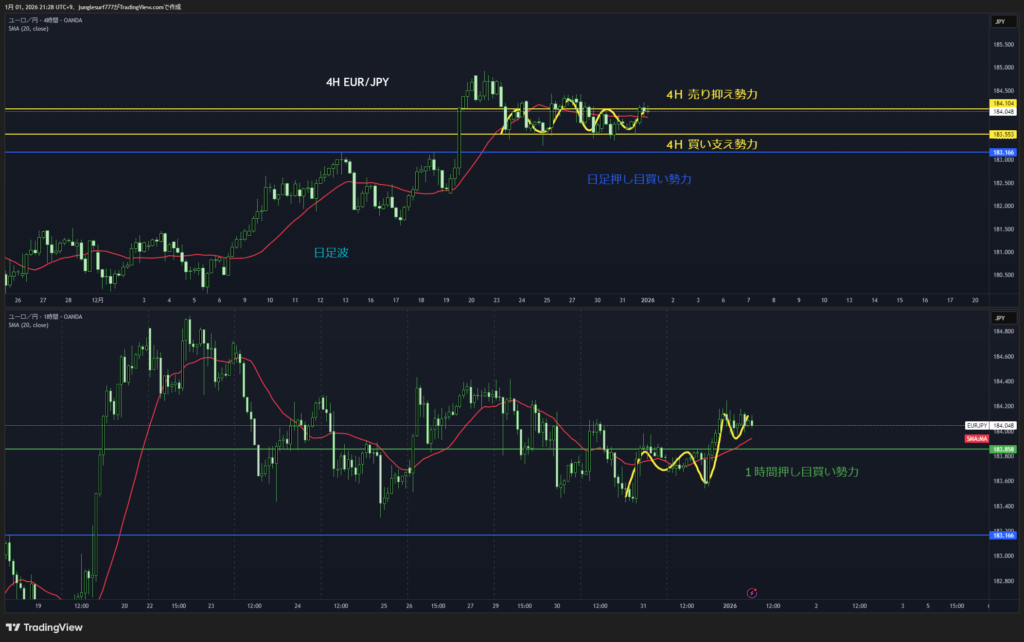
Task: Select green 183.858 price label on lower chart
Action: [x=1002, y=449]
